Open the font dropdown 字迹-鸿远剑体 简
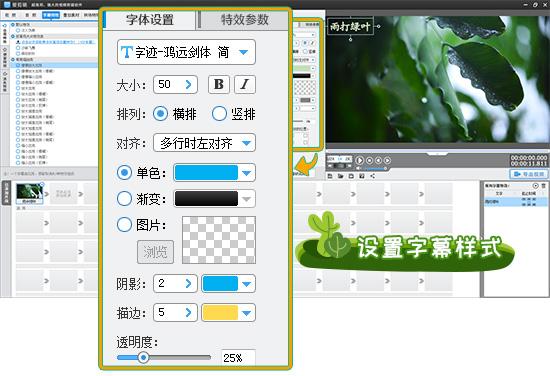This screenshot has width=550, height=376. pyautogui.click(x=186, y=52)
